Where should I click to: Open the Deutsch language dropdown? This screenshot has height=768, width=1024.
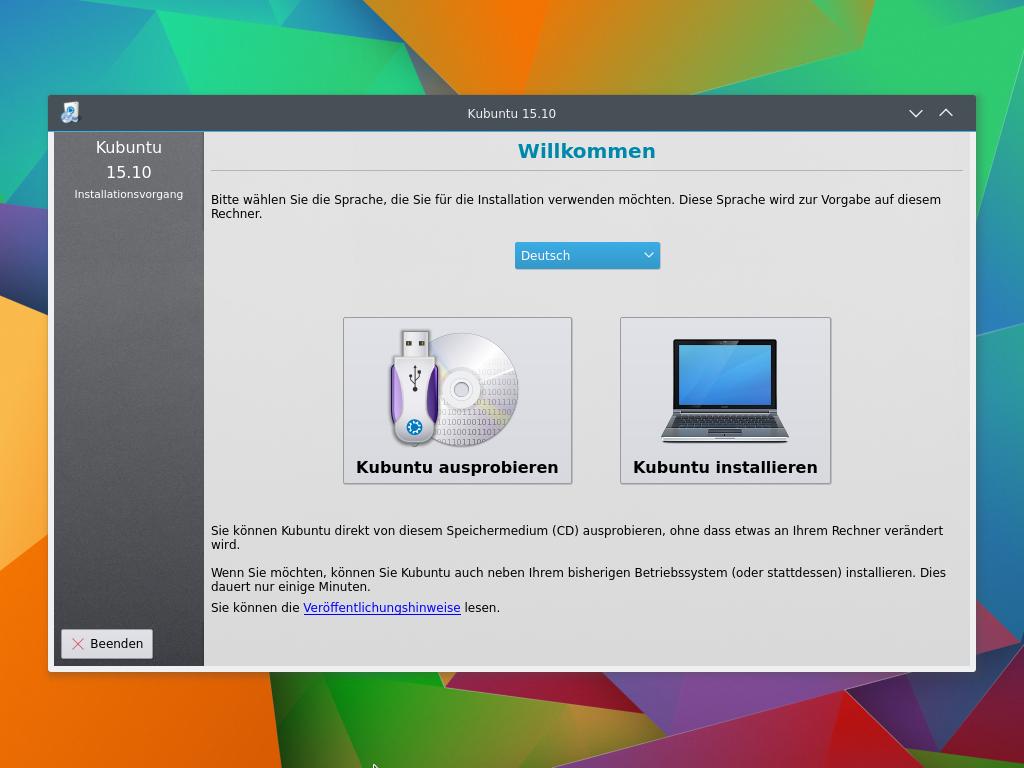(587, 255)
